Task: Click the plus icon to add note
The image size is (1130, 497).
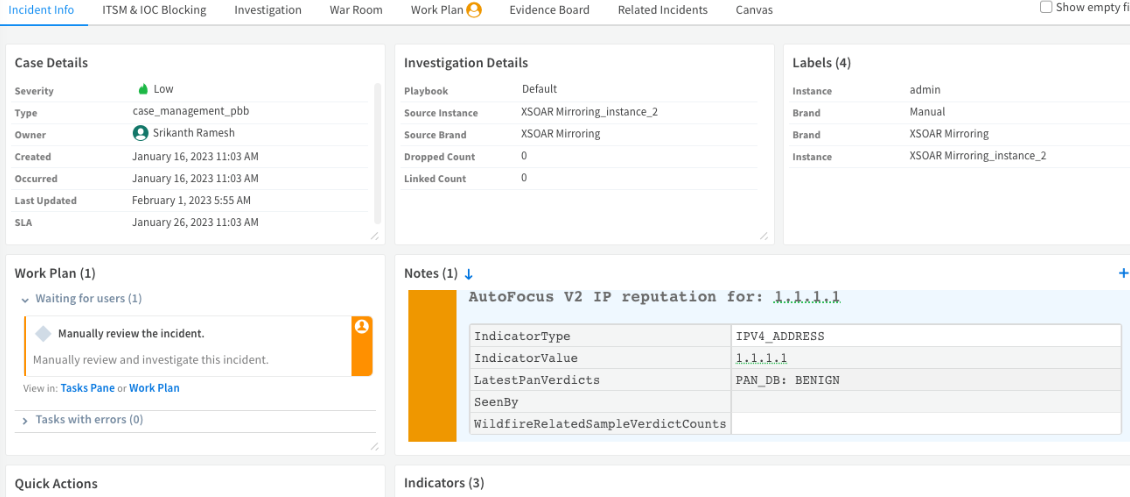Action: [1123, 273]
